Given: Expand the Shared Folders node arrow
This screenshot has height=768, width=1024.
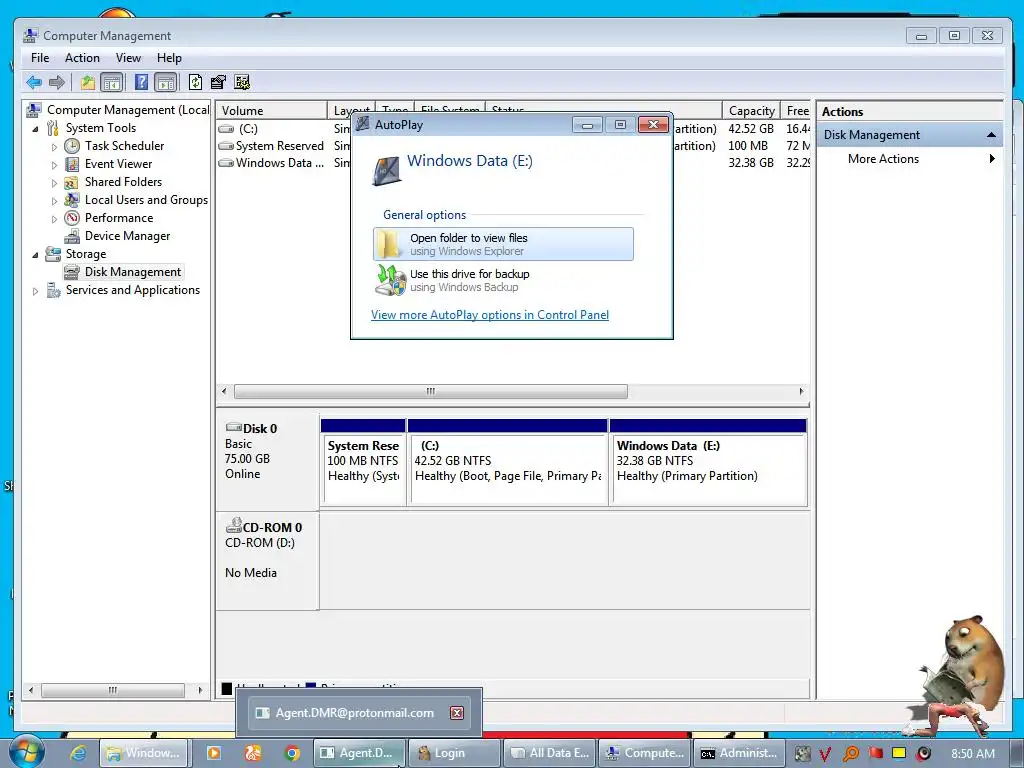Looking at the screenshot, I should pyautogui.click(x=55, y=183).
